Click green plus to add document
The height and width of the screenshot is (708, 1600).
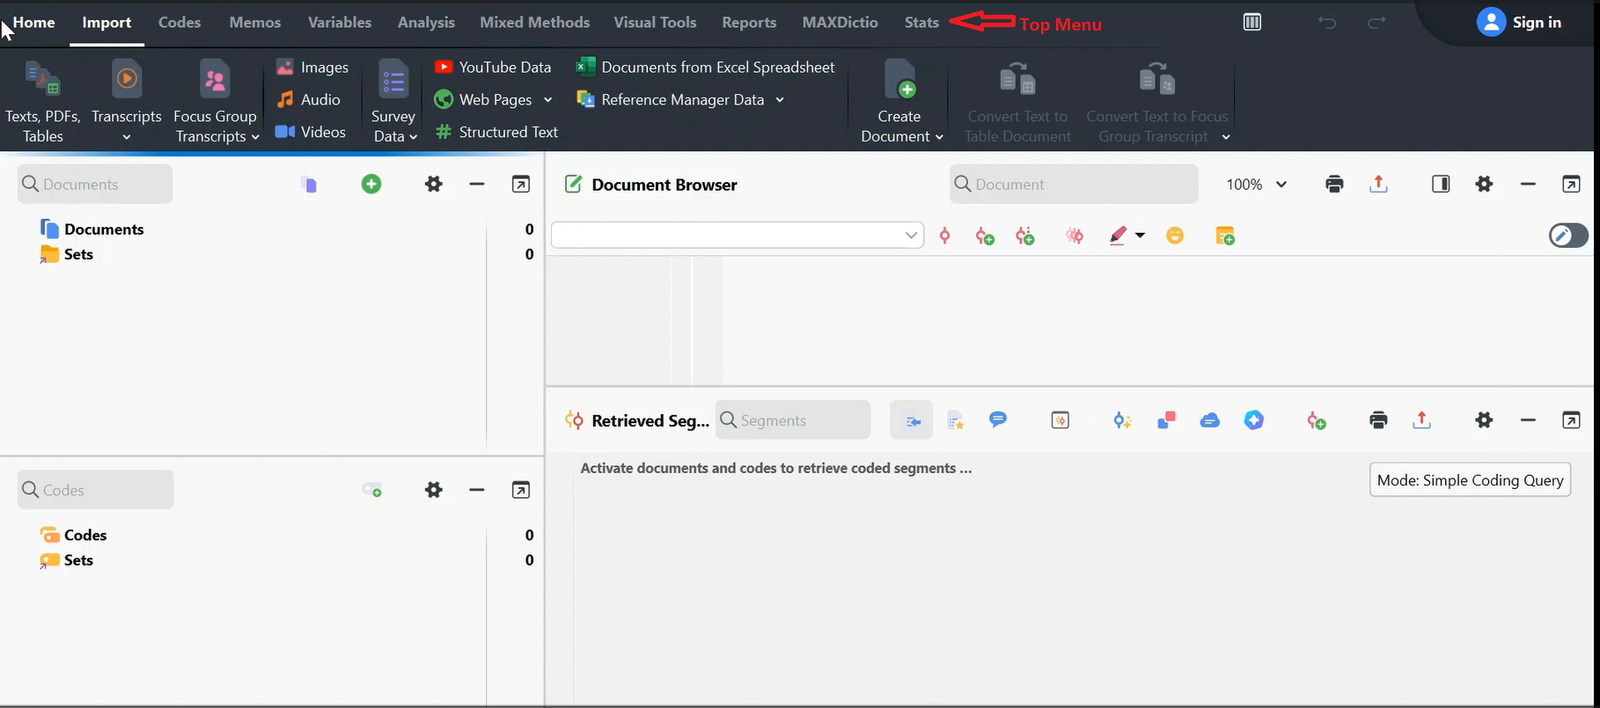(371, 184)
